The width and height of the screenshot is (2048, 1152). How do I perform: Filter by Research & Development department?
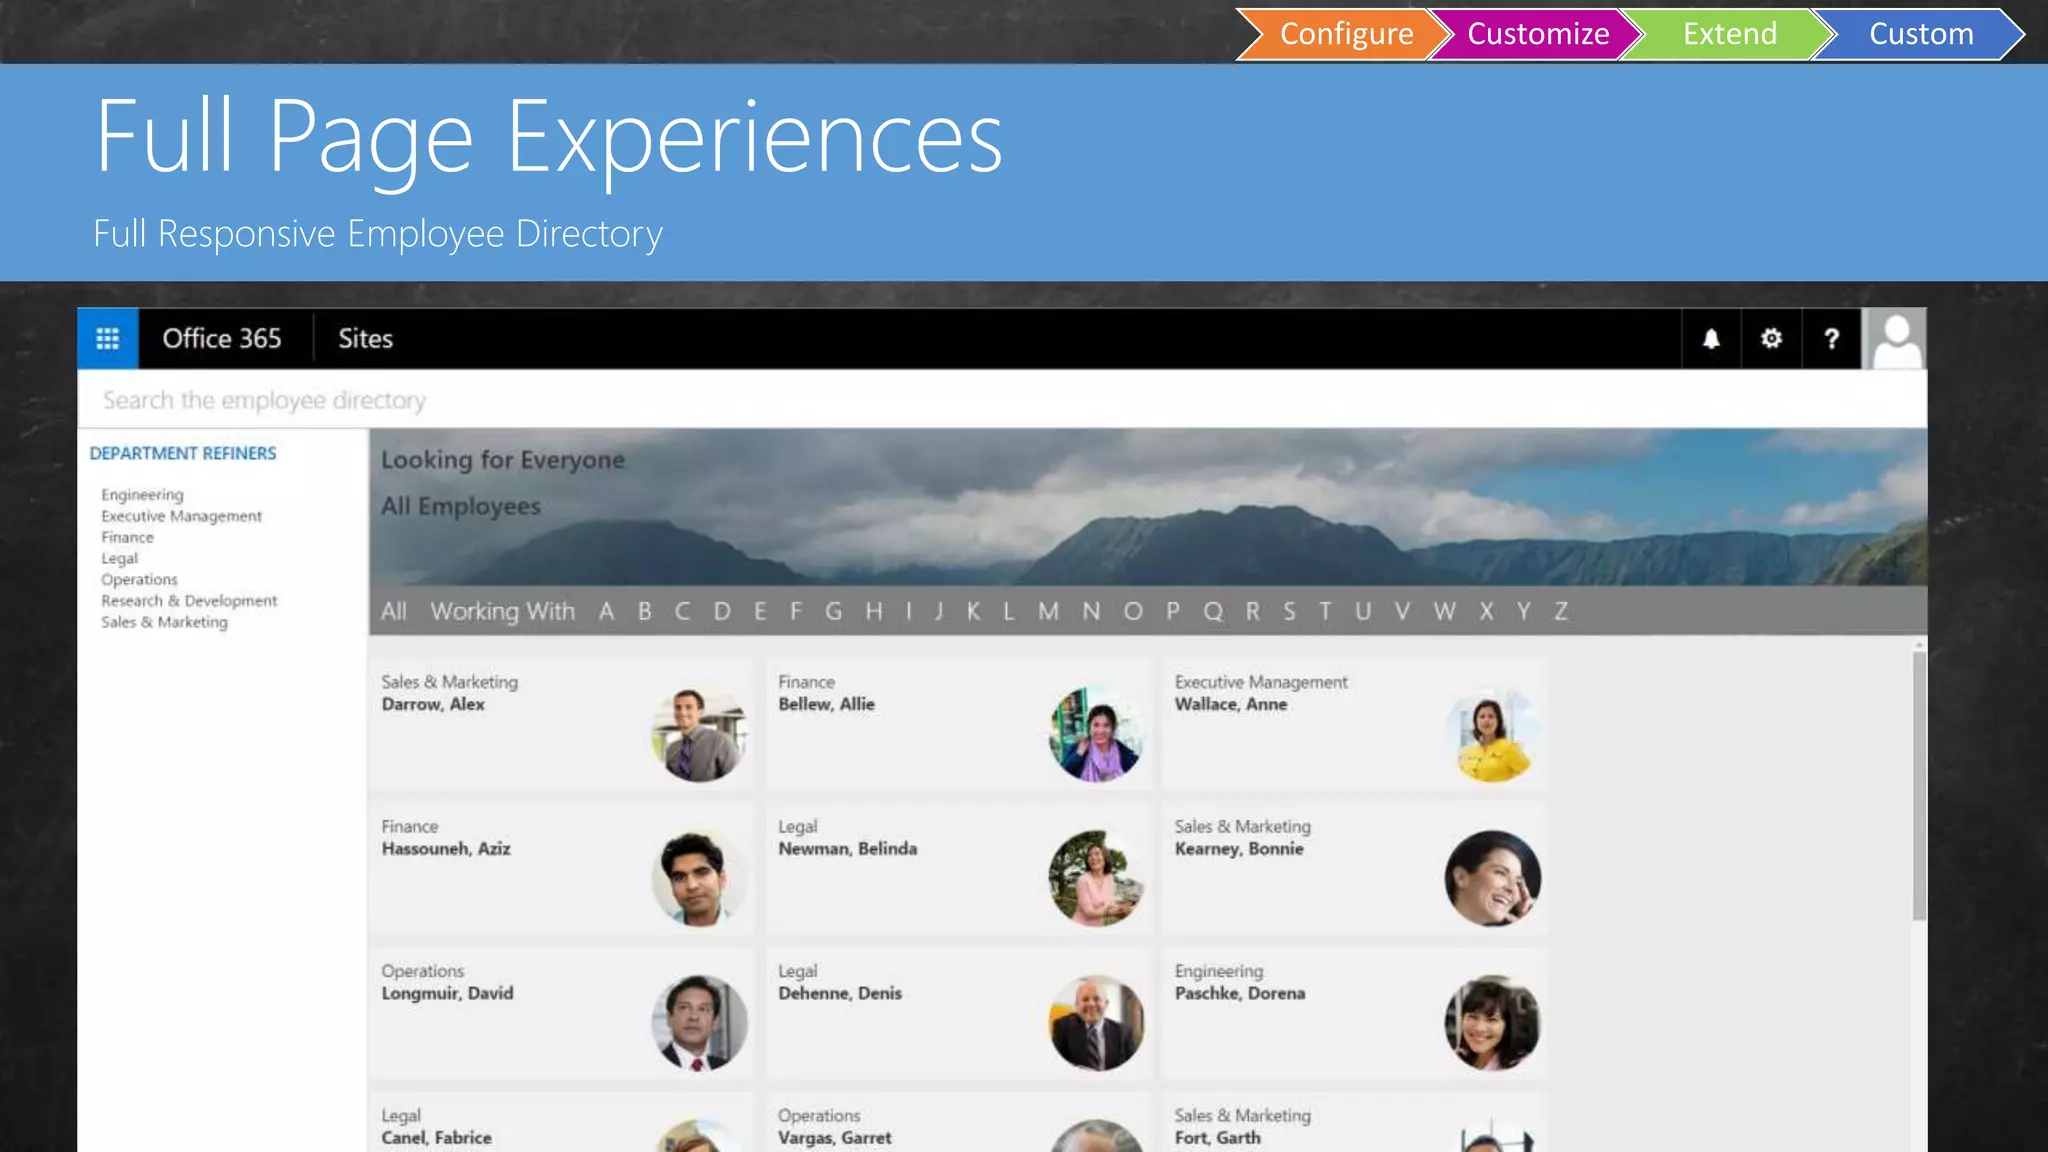pyautogui.click(x=189, y=600)
